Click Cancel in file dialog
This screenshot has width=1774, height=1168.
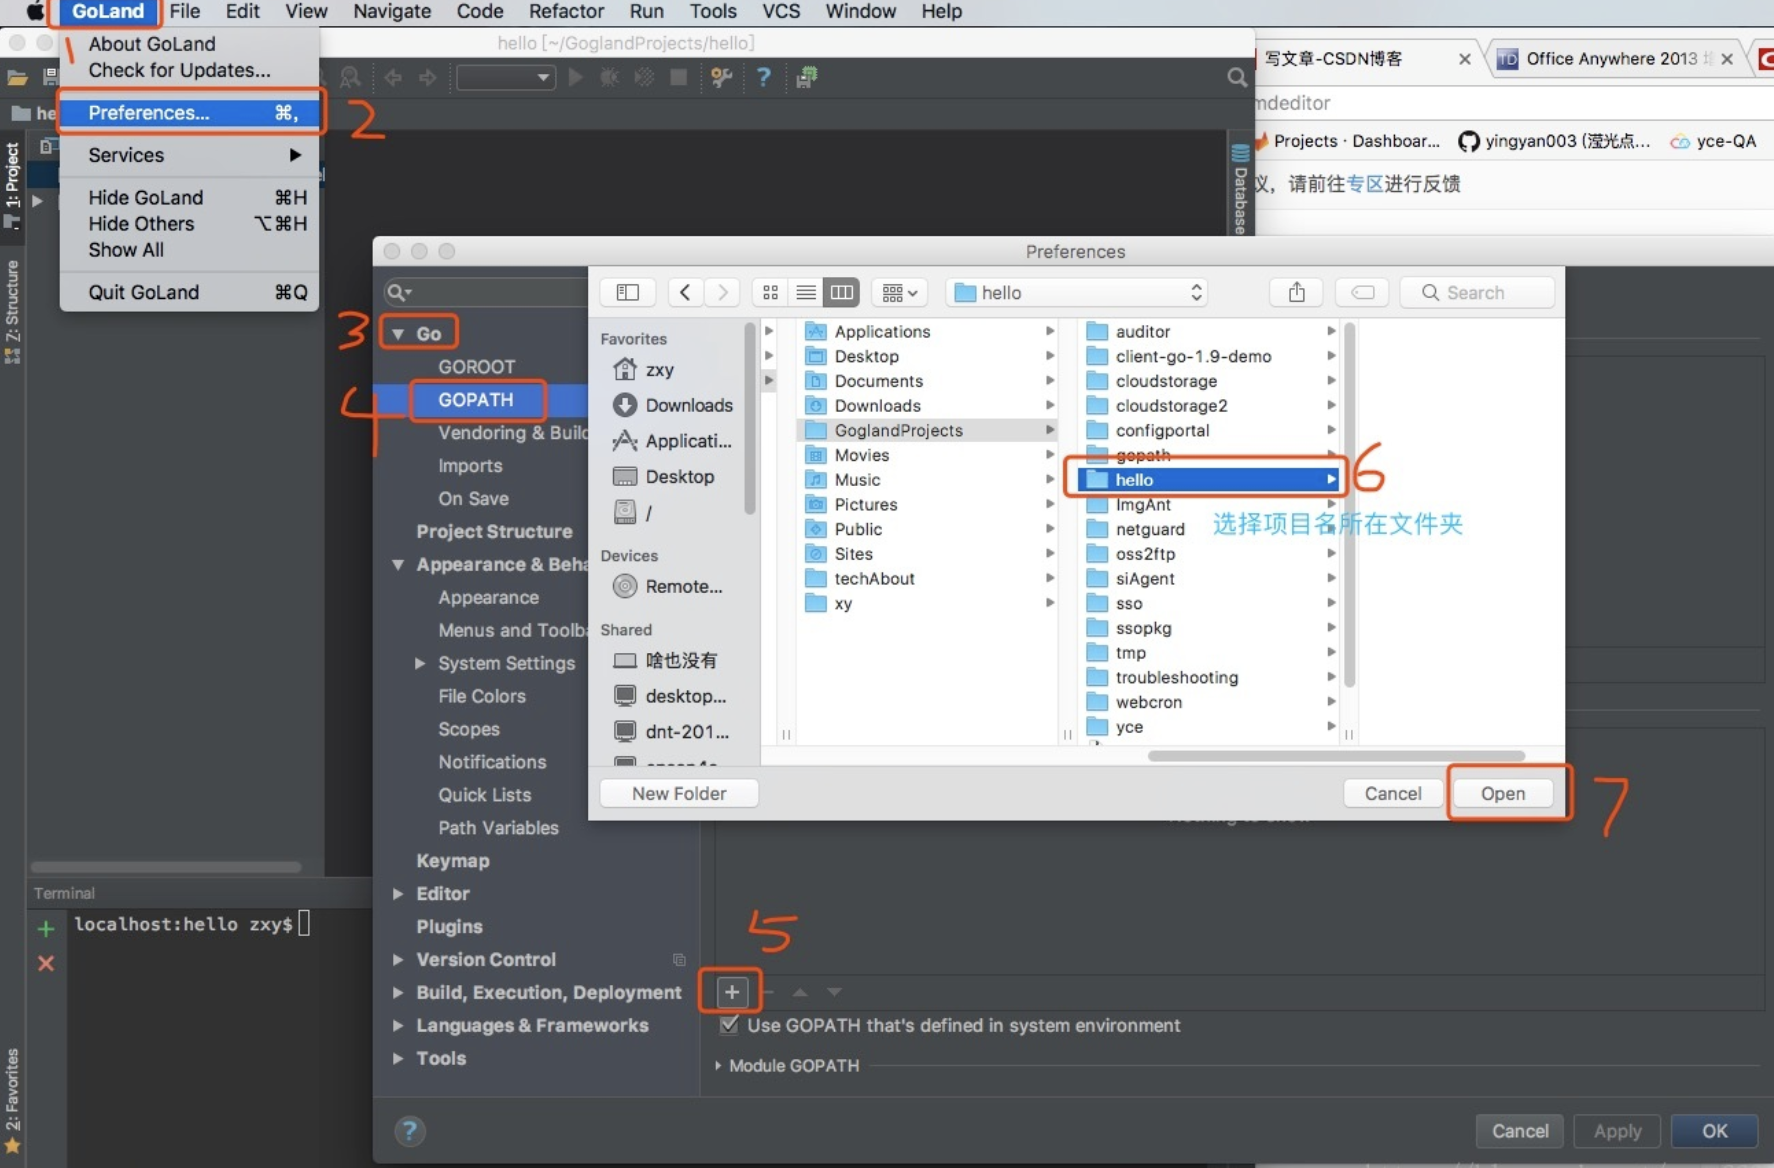coord(1392,793)
